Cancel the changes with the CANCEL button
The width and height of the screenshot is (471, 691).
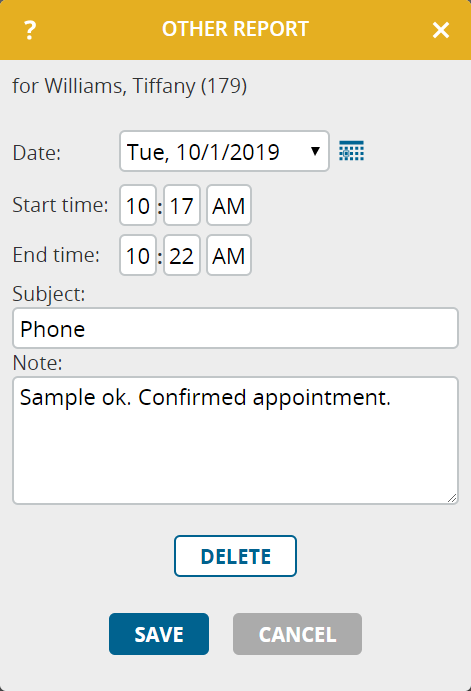click(x=297, y=634)
